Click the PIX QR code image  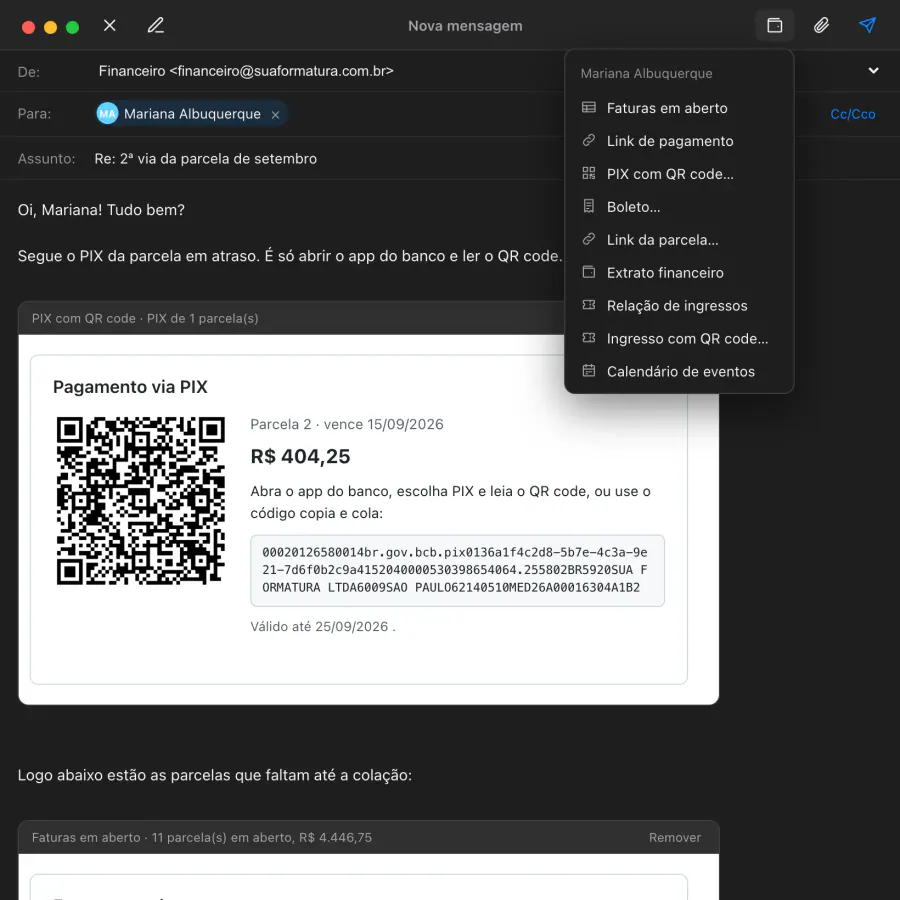click(141, 501)
